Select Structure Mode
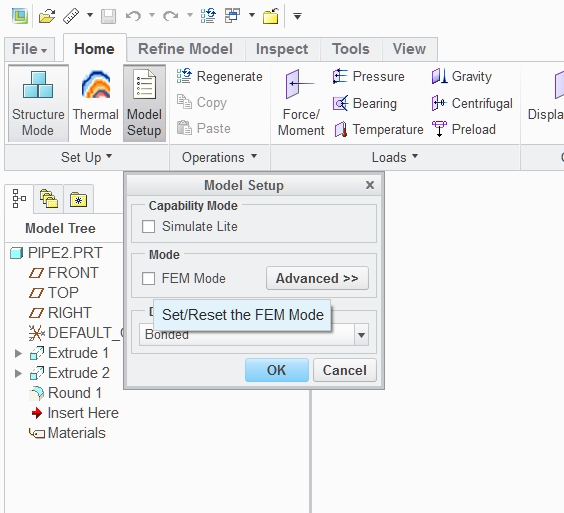The image size is (564, 513). tap(38, 104)
